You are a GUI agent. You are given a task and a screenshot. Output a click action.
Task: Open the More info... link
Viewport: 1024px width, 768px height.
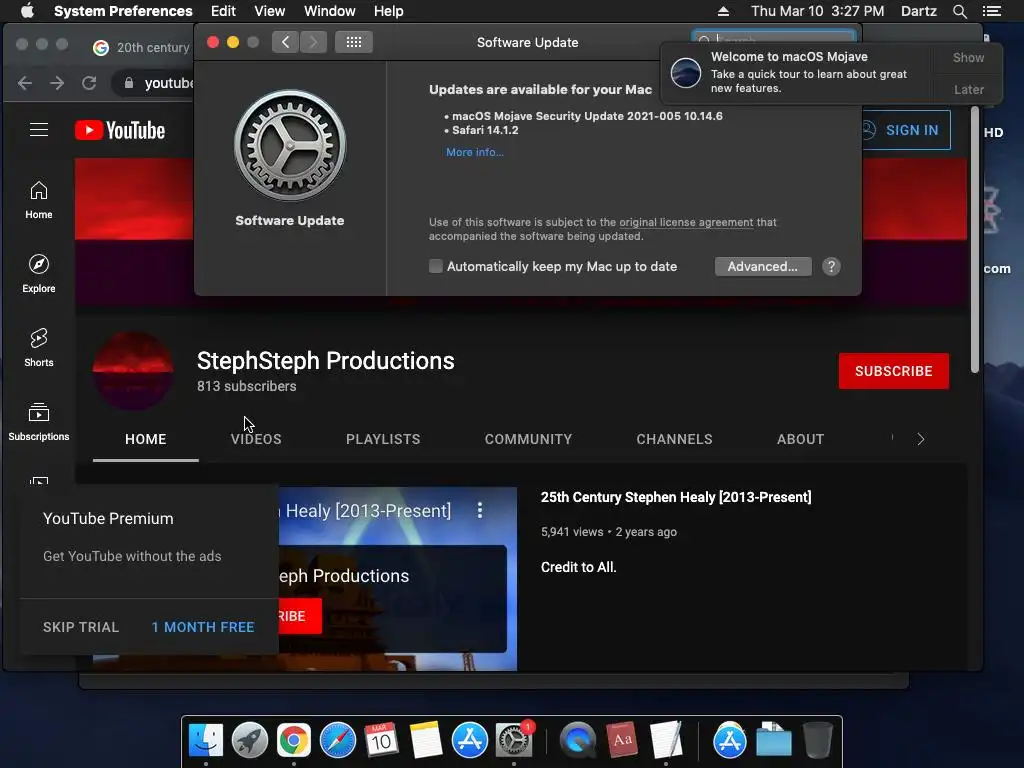click(475, 152)
